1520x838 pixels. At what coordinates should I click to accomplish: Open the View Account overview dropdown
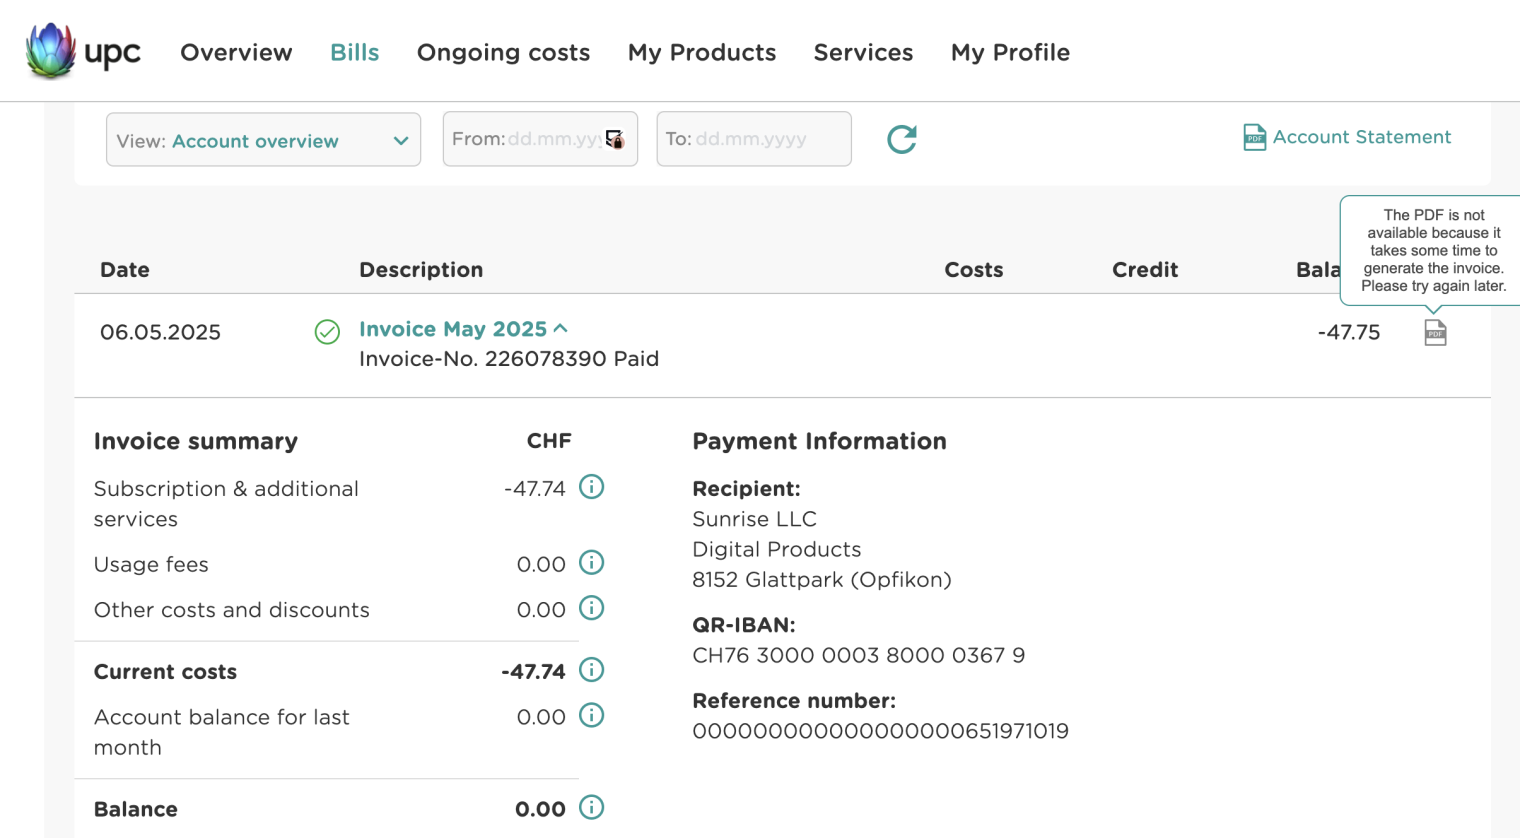tap(263, 140)
